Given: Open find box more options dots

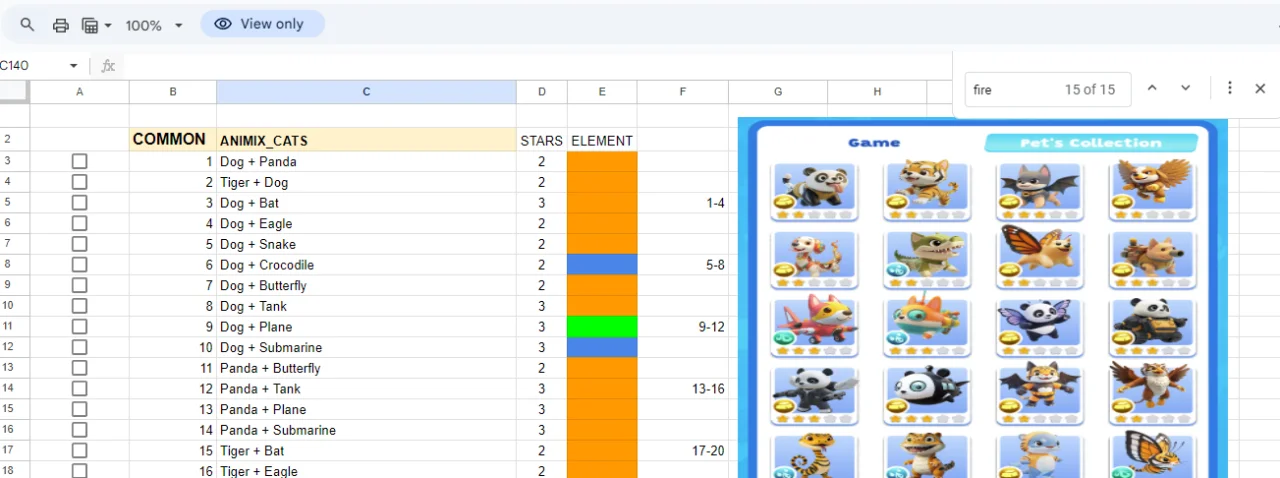Looking at the screenshot, I should (1230, 88).
